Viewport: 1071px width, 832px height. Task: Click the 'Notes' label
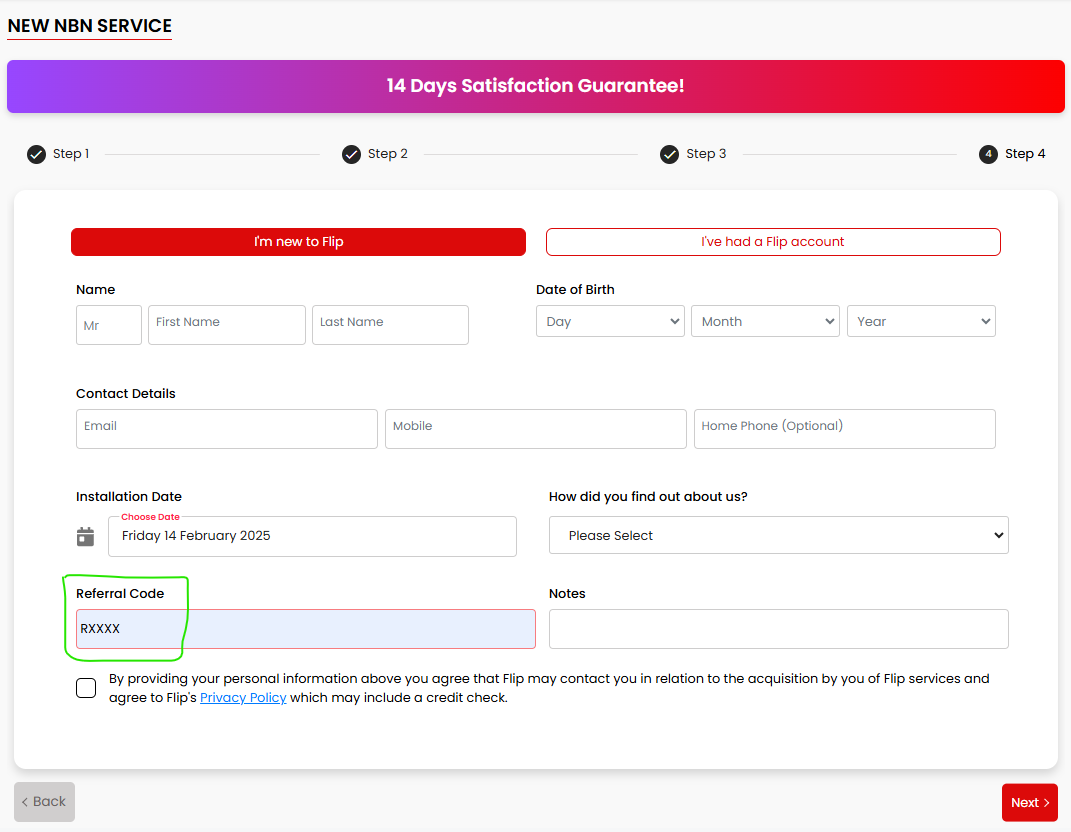(567, 594)
